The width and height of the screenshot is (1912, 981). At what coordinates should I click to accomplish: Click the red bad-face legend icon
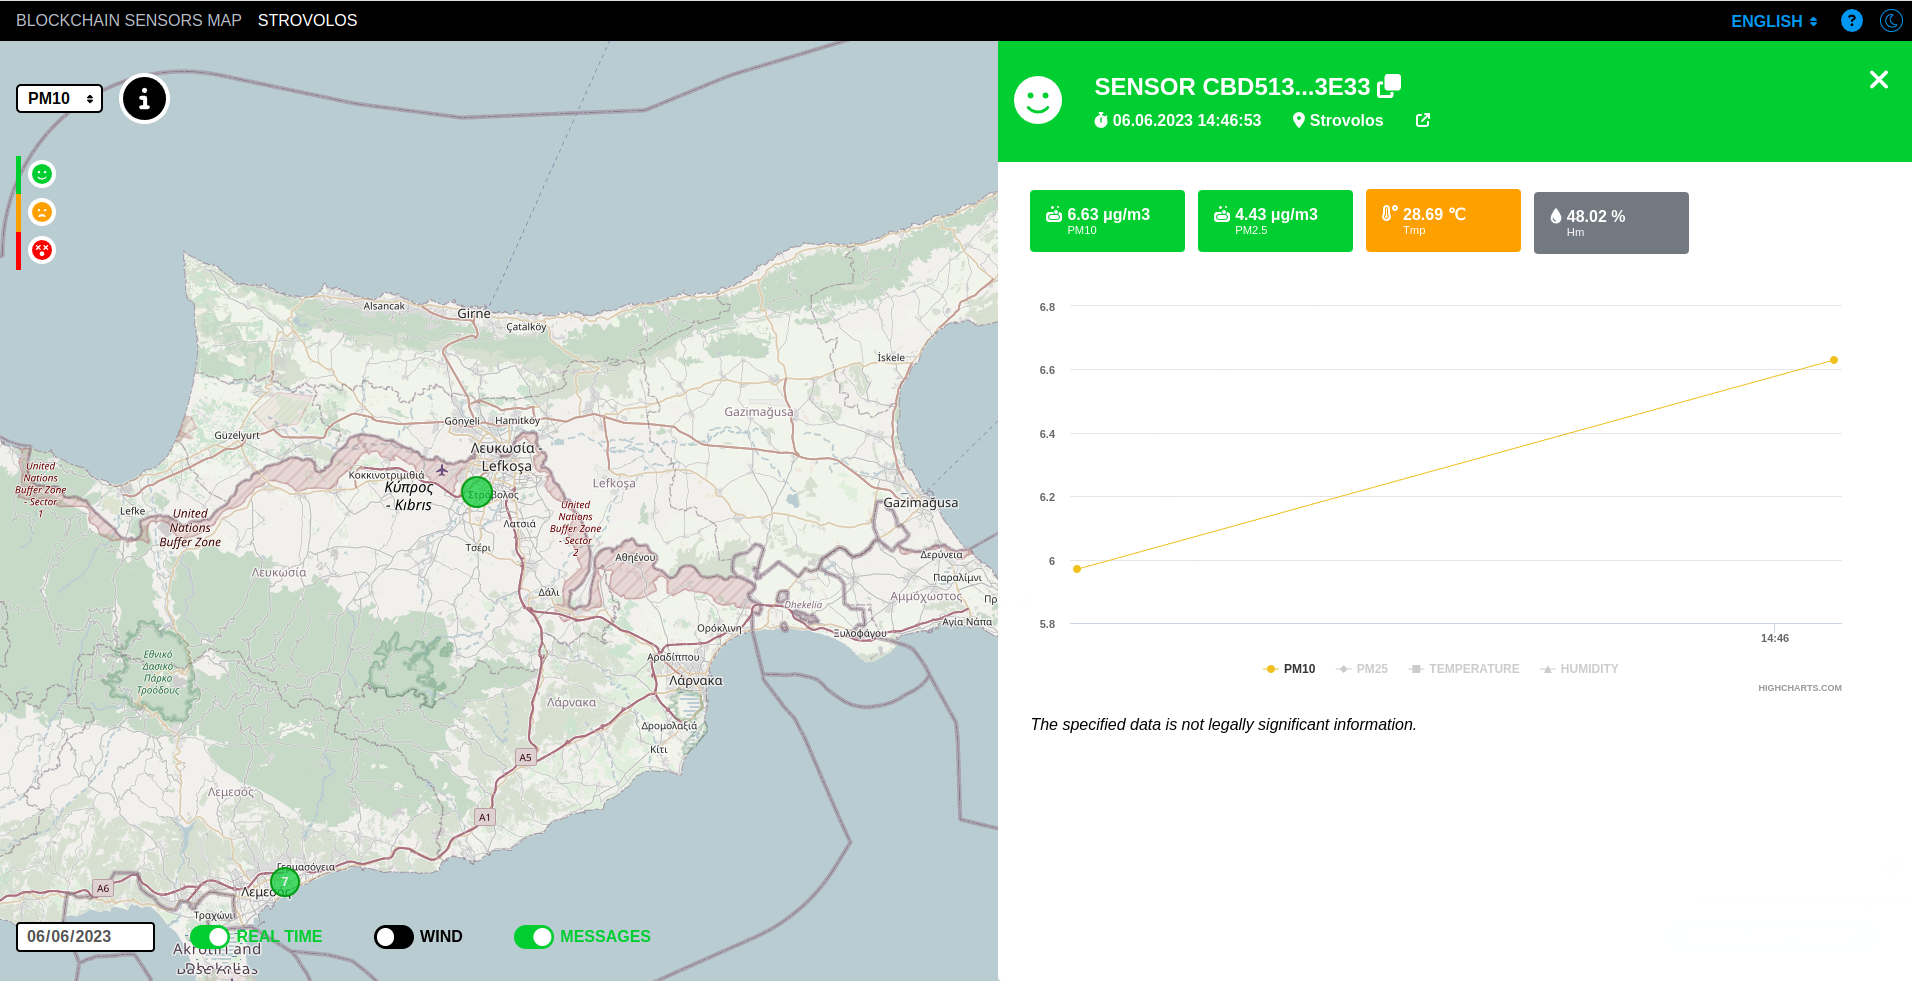tap(41, 250)
